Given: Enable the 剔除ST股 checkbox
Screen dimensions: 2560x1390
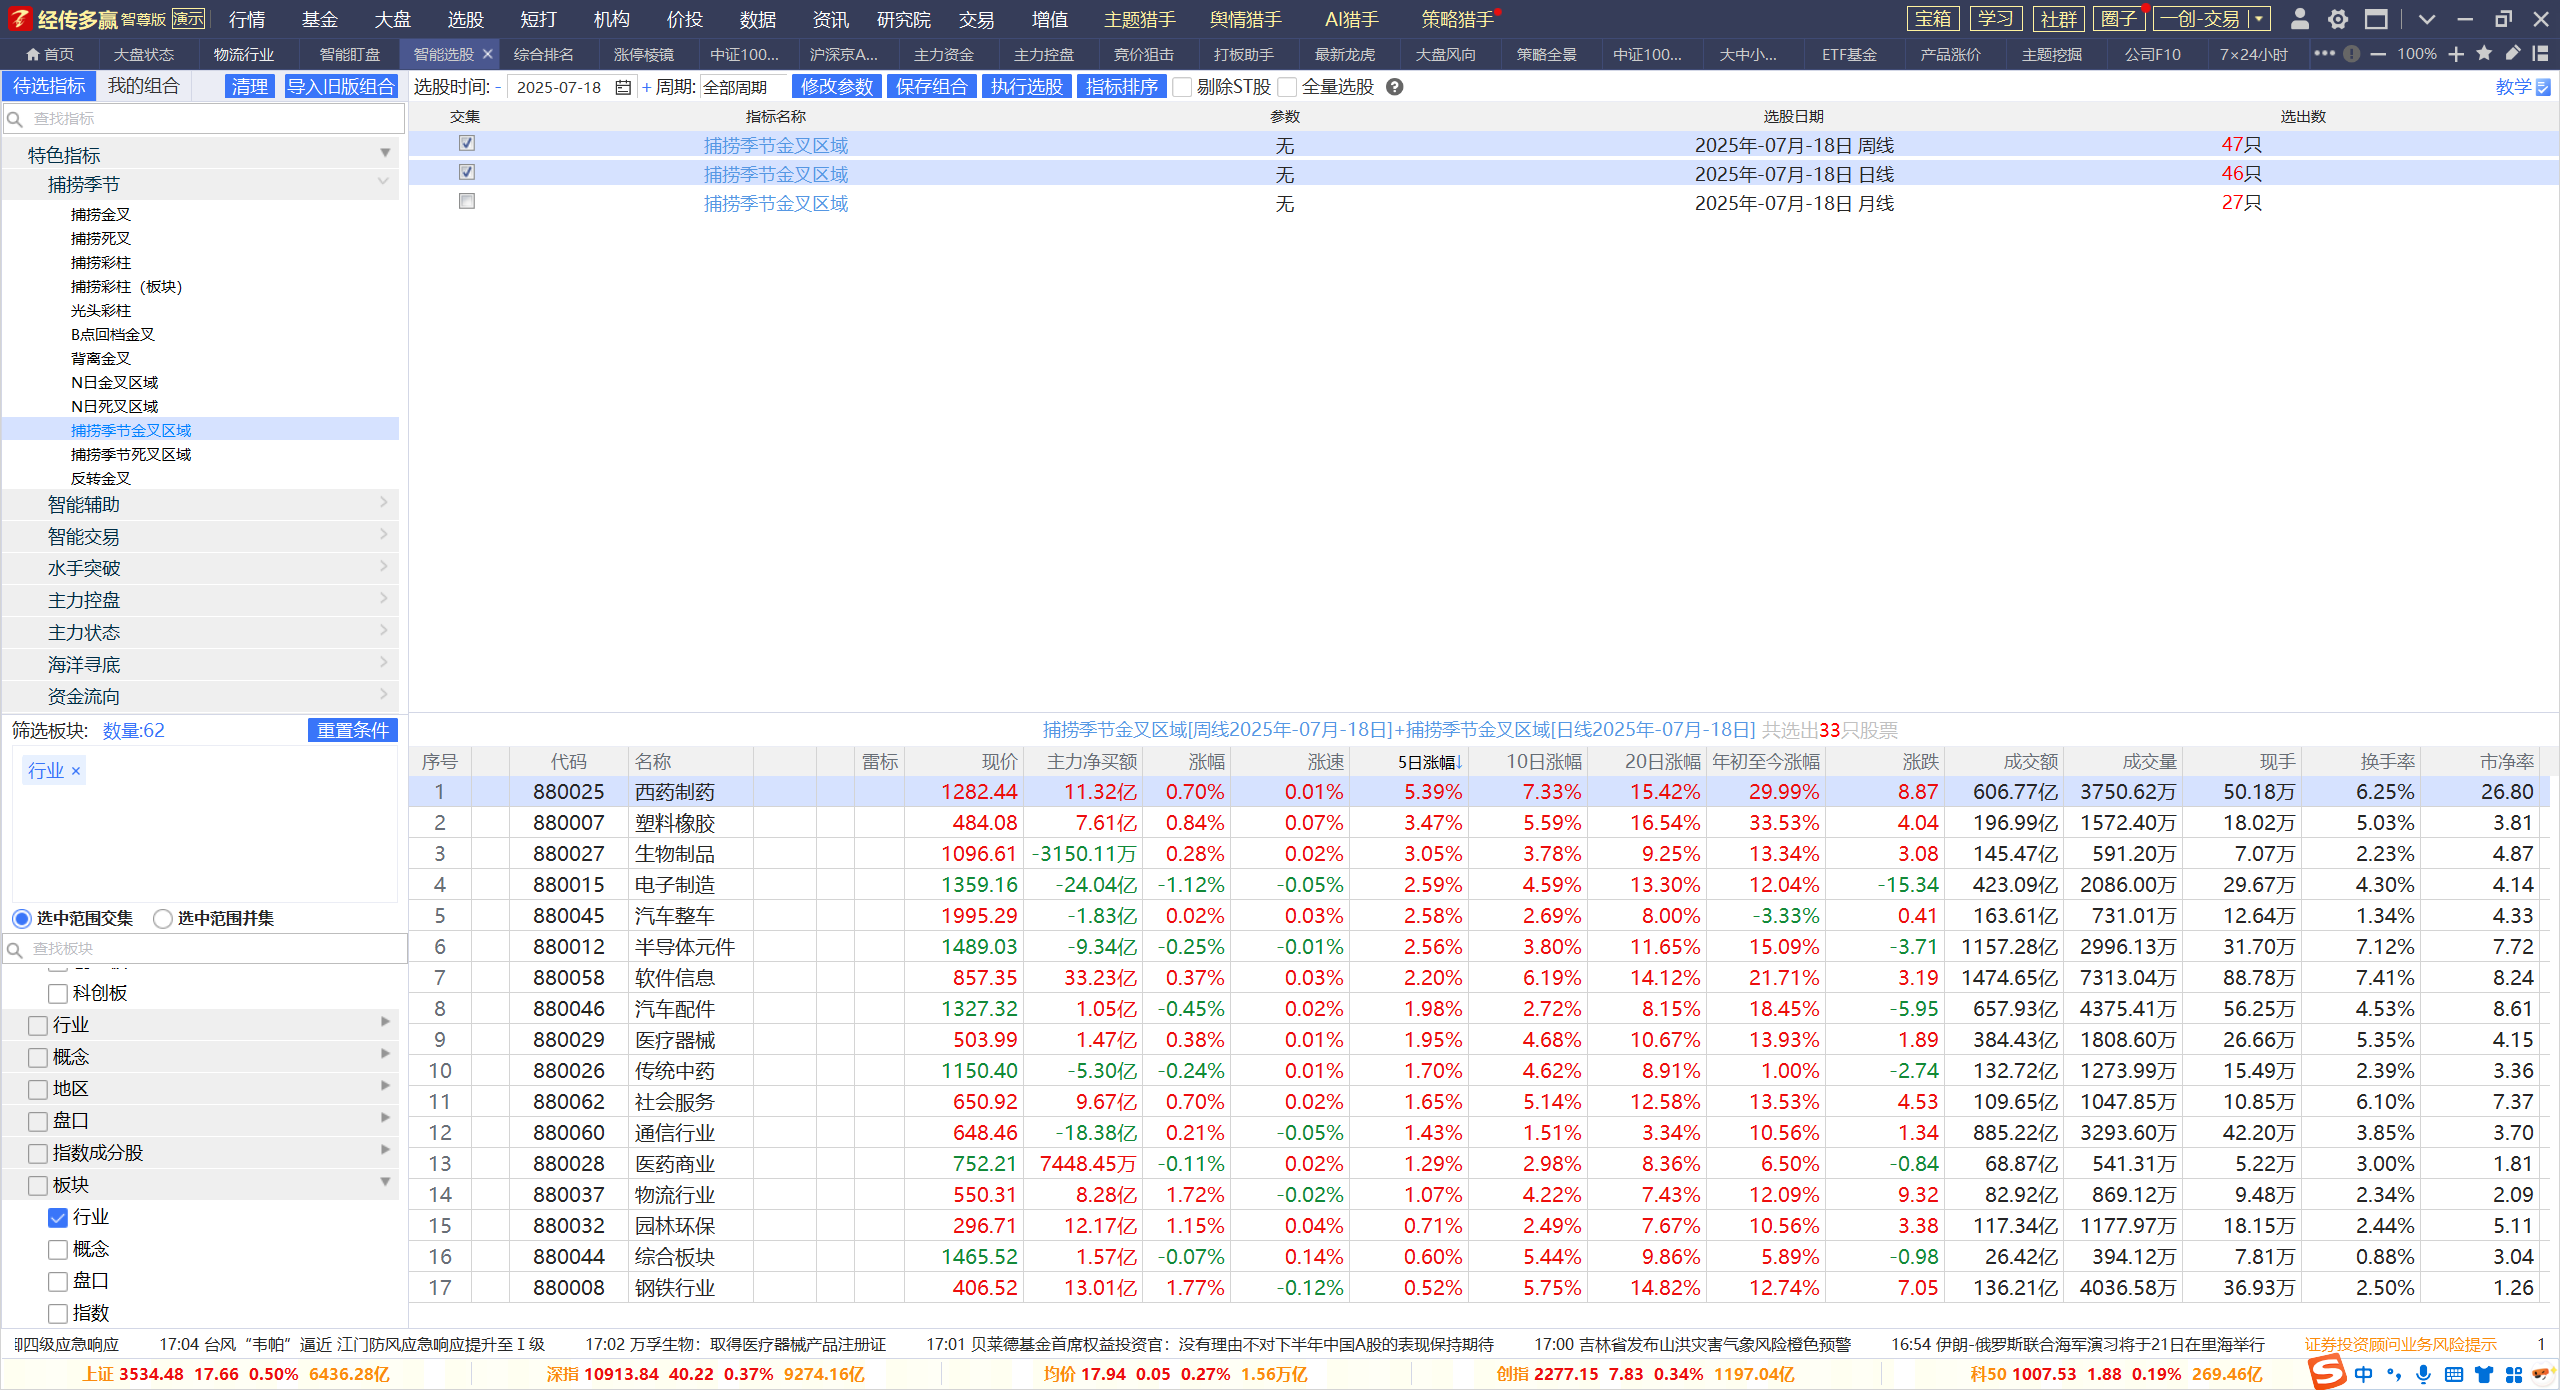Looking at the screenshot, I should [x=1182, y=87].
